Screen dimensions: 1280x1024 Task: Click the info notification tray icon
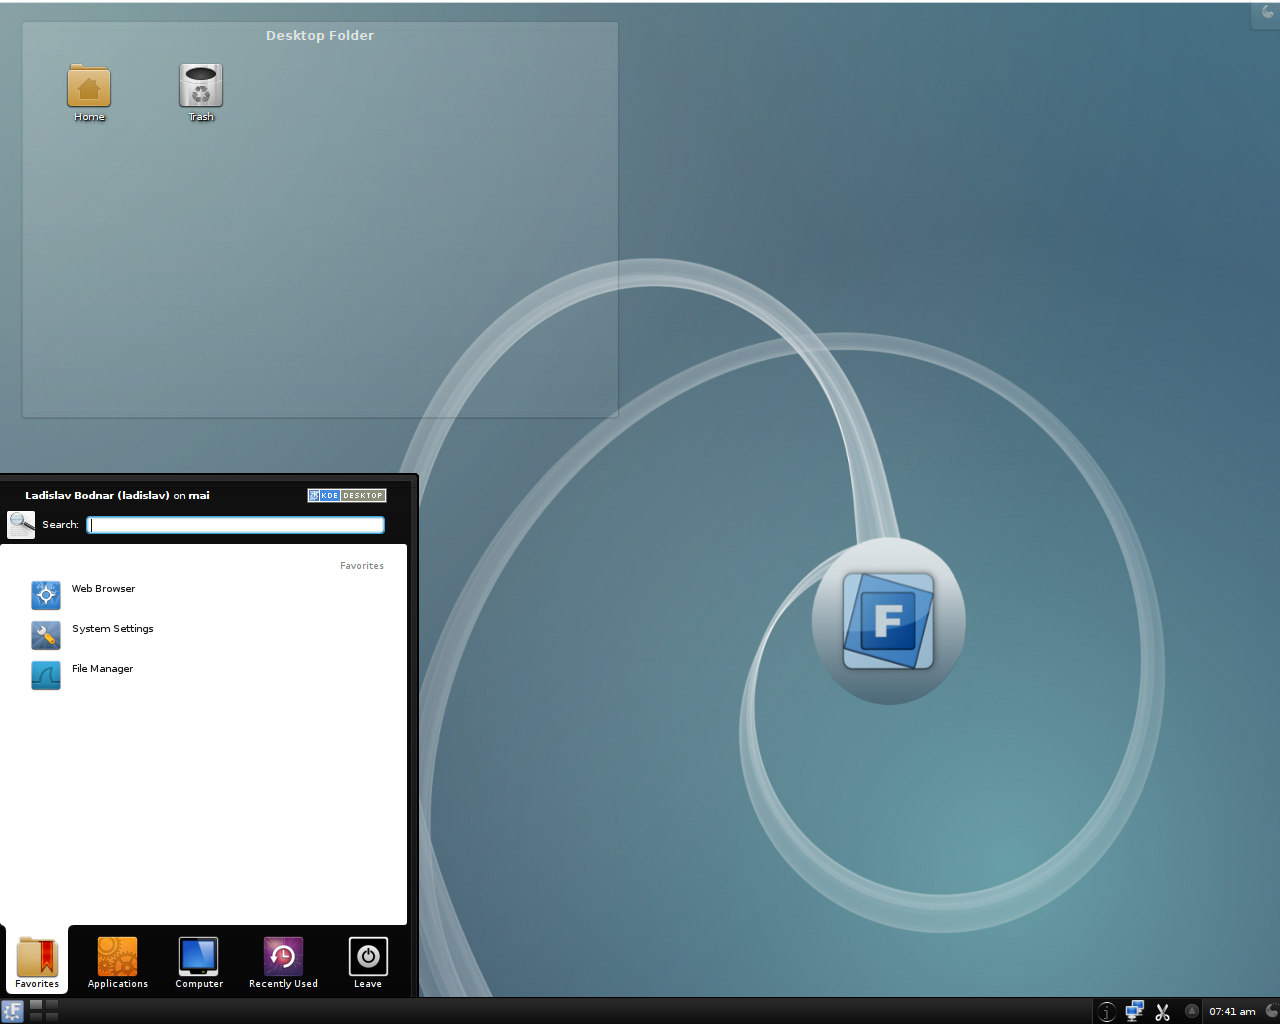1106,1012
